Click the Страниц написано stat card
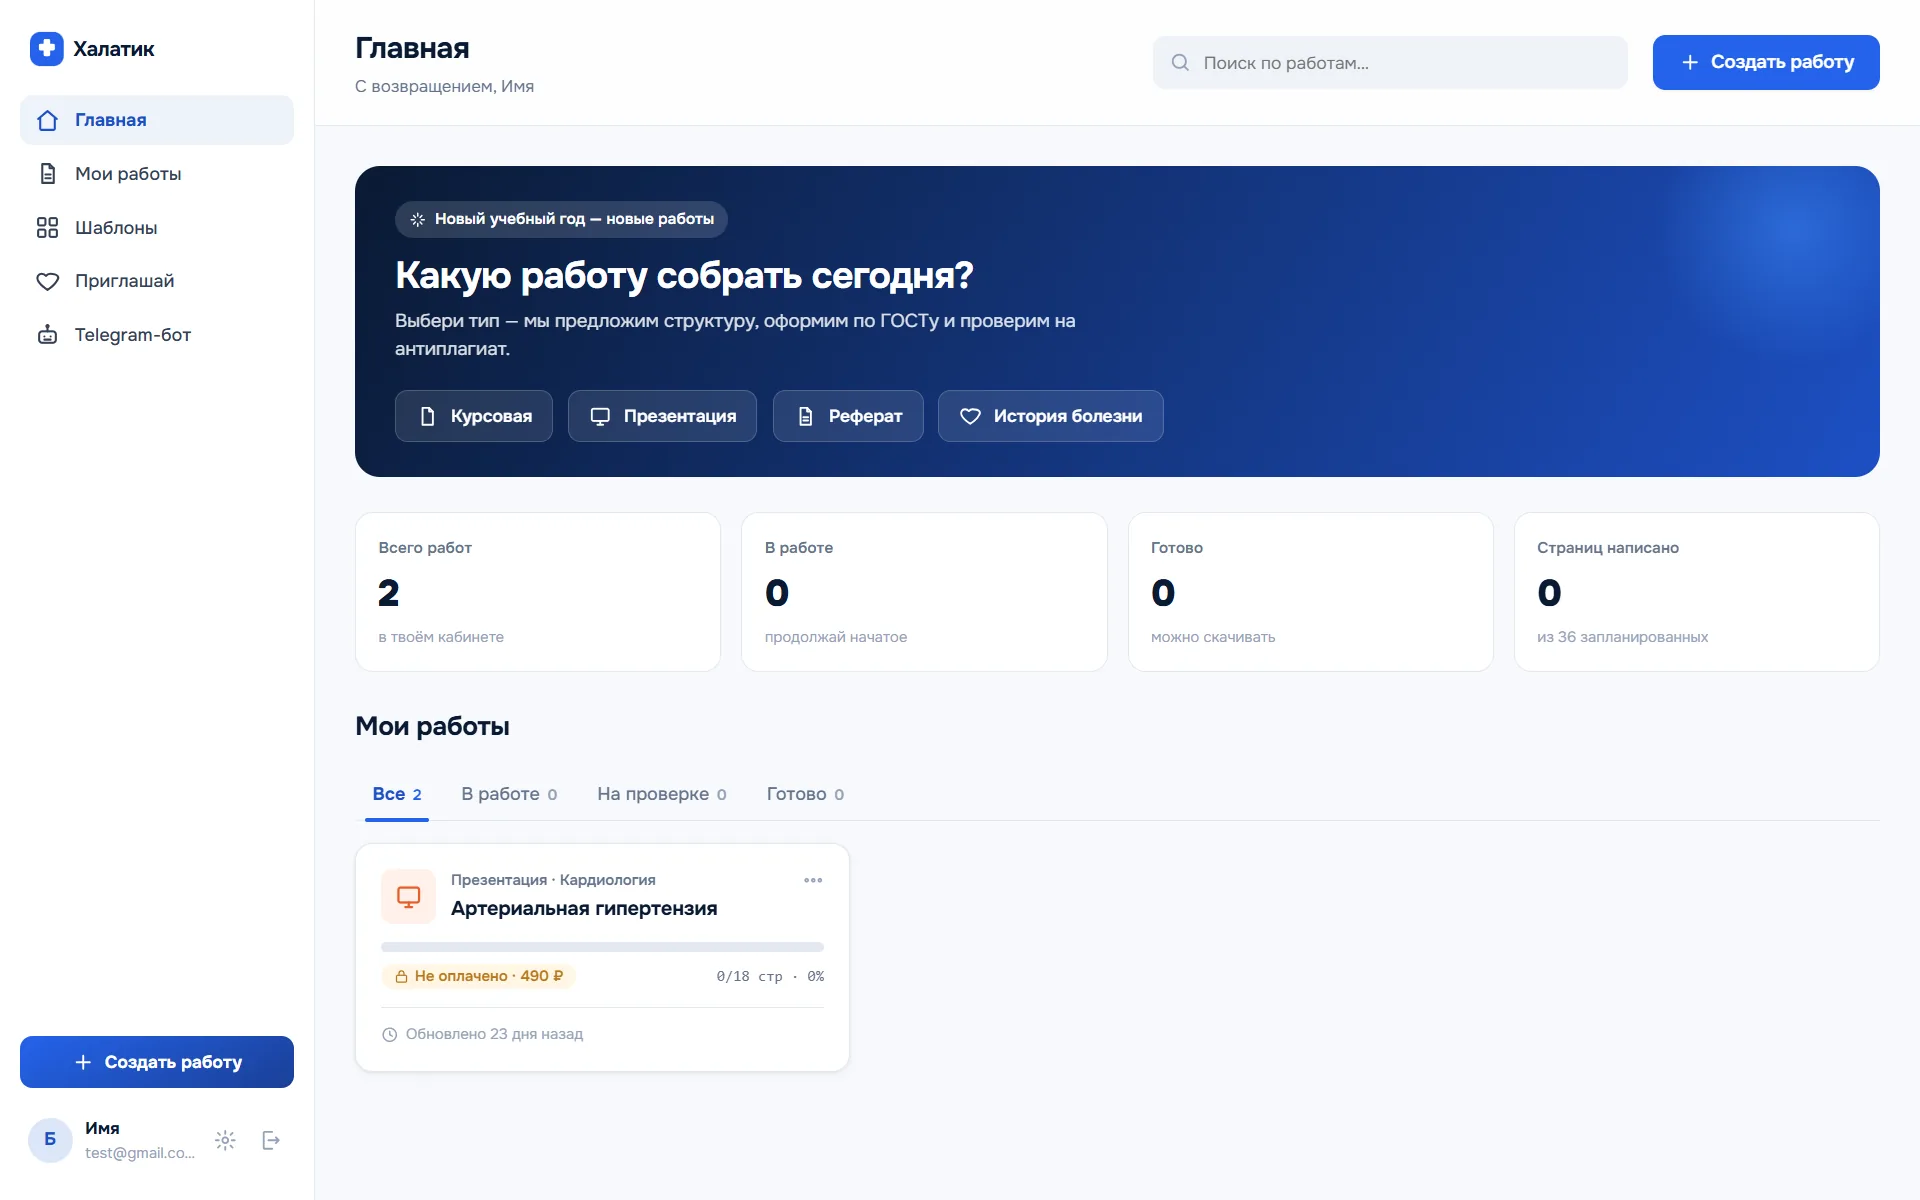 tap(1697, 592)
